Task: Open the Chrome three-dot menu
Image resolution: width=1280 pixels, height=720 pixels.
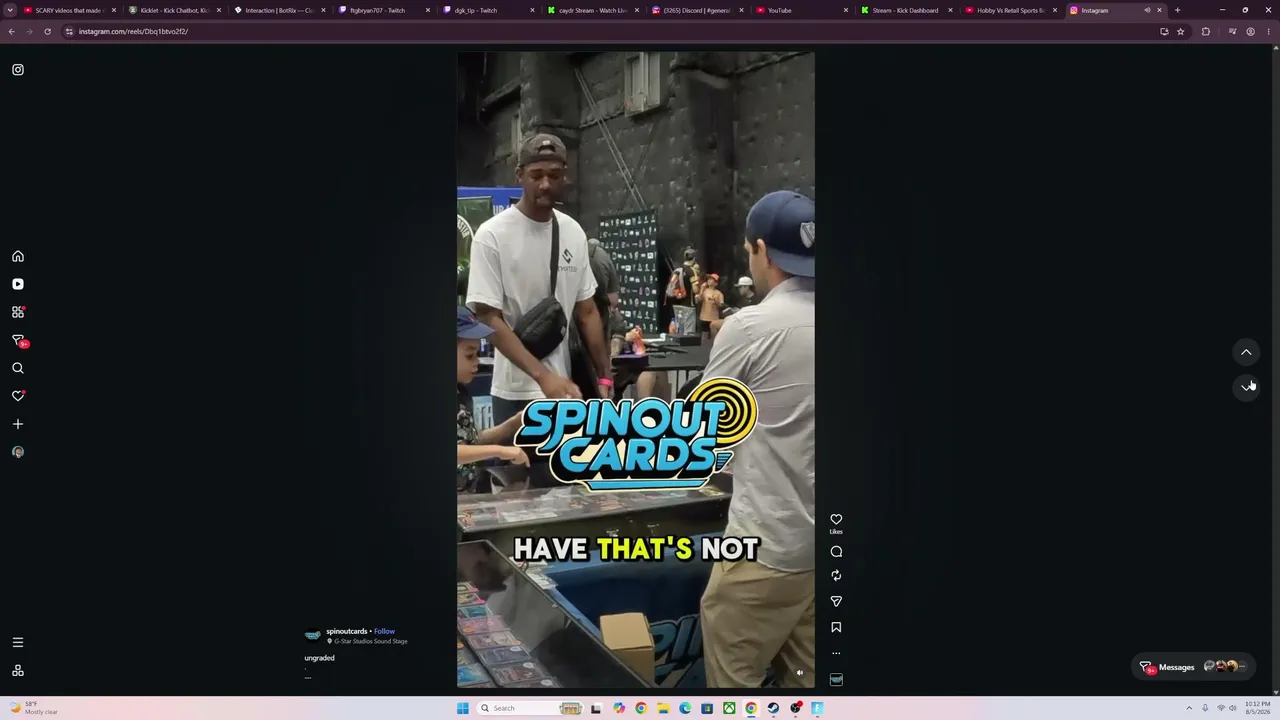Action: click(1268, 31)
